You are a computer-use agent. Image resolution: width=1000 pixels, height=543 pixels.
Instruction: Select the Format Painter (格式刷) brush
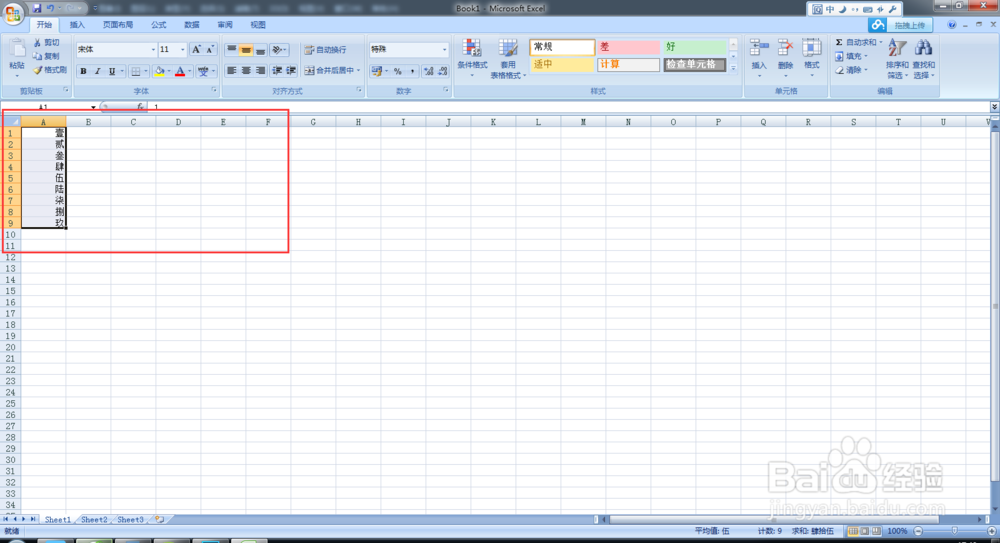click(x=38, y=70)
